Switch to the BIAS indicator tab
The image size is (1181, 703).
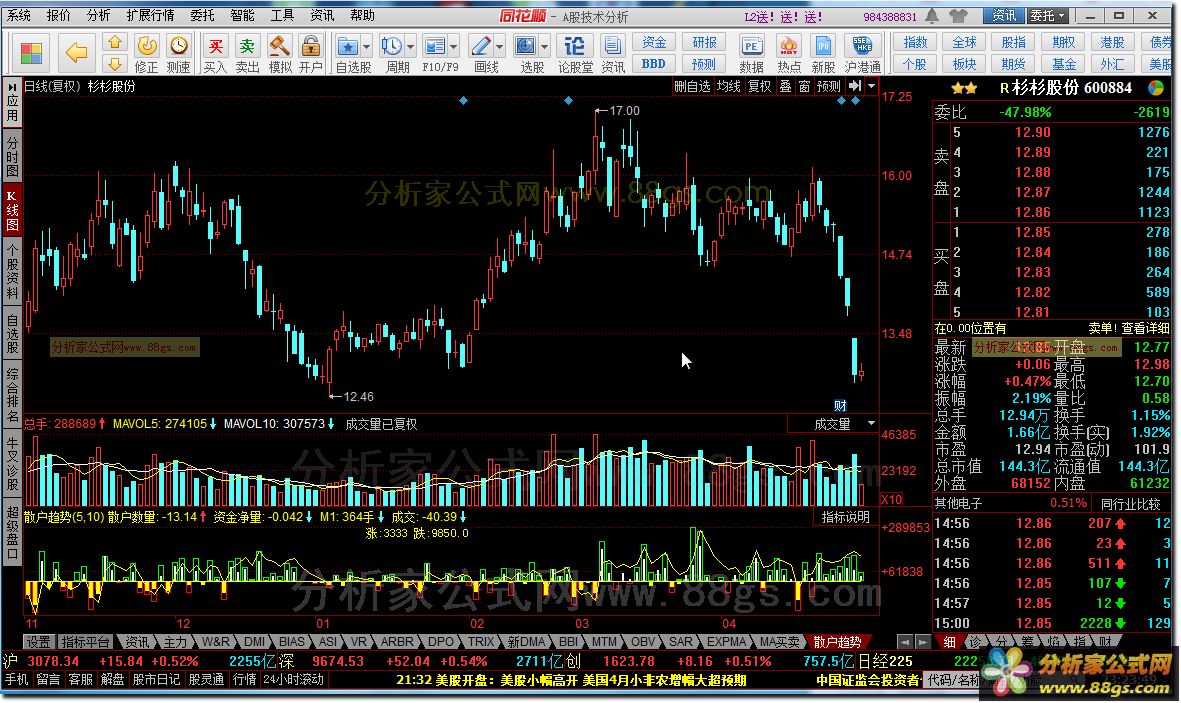tap(291, 641)
